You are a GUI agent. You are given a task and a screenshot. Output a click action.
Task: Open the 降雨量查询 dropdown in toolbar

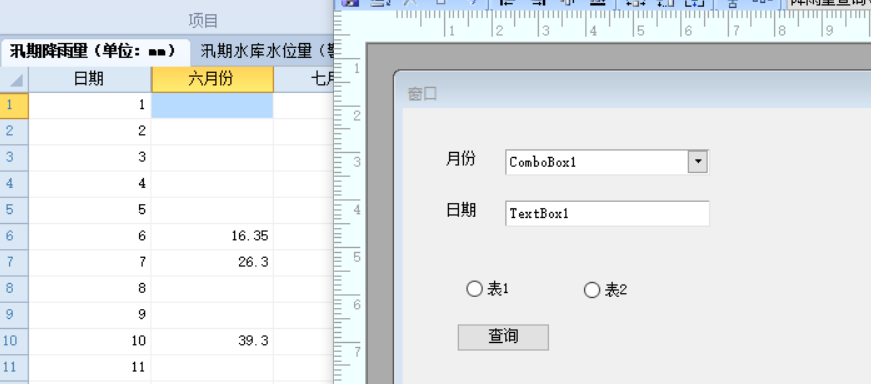(829, 3)
